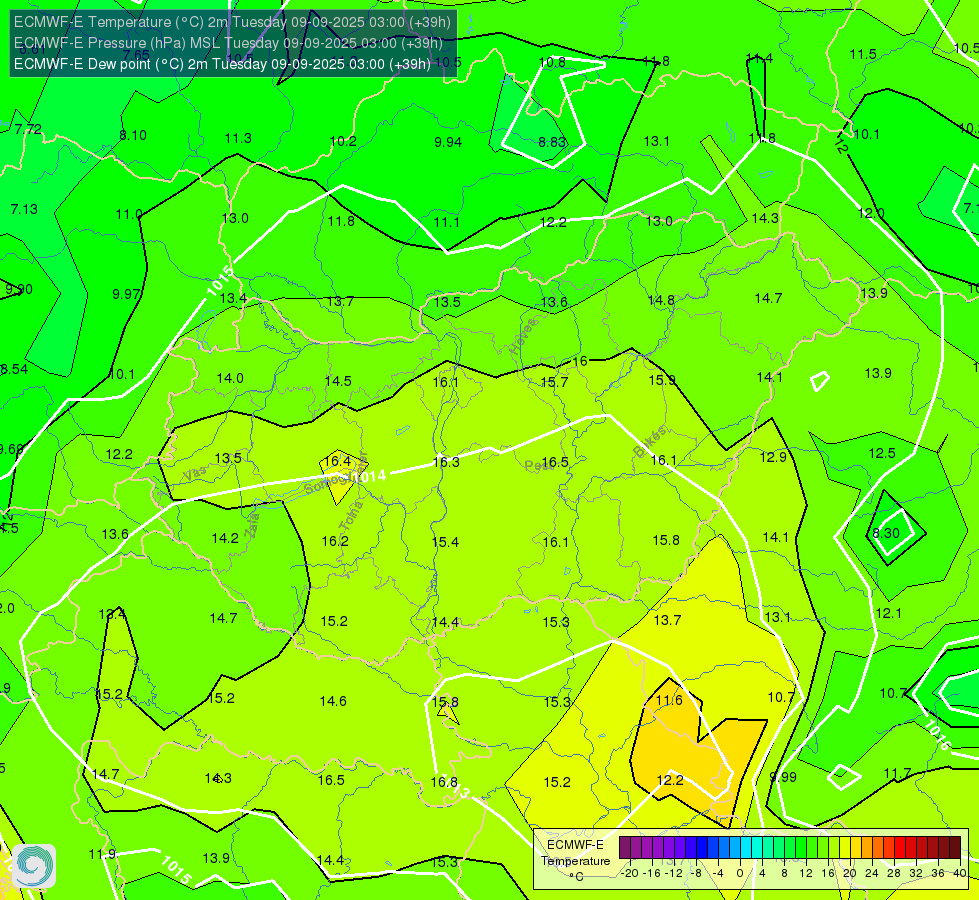Click the purple -20 °C legend swatch
Viewport: 979px width, 900px height.
click(625, 848)
